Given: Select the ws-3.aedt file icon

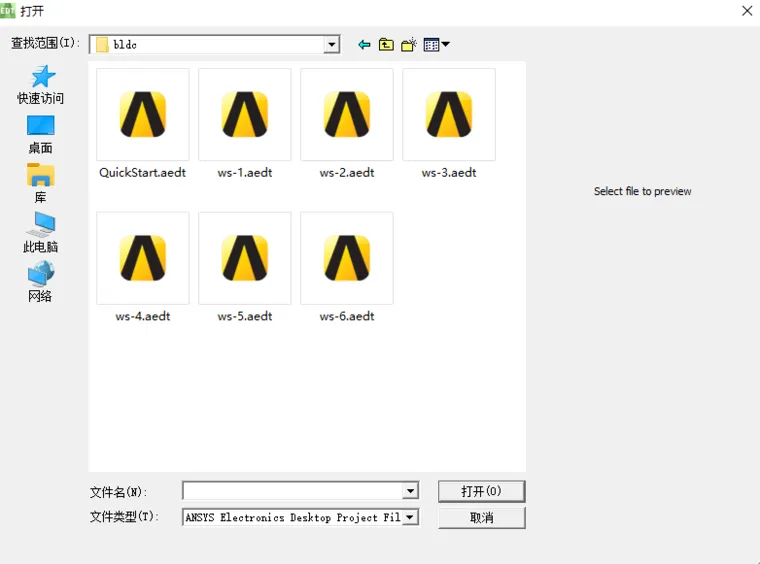Looking at the screenshot, I should (x=449, y=114).
